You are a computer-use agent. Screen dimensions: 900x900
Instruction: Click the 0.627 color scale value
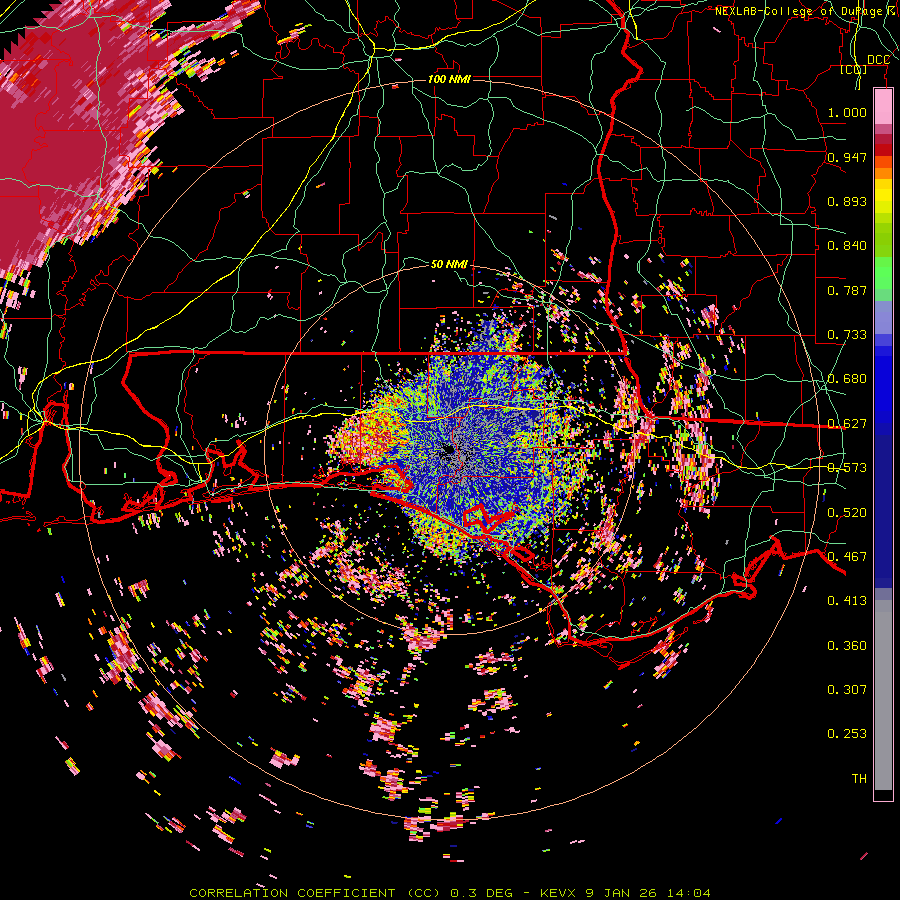tap(847, 424)
